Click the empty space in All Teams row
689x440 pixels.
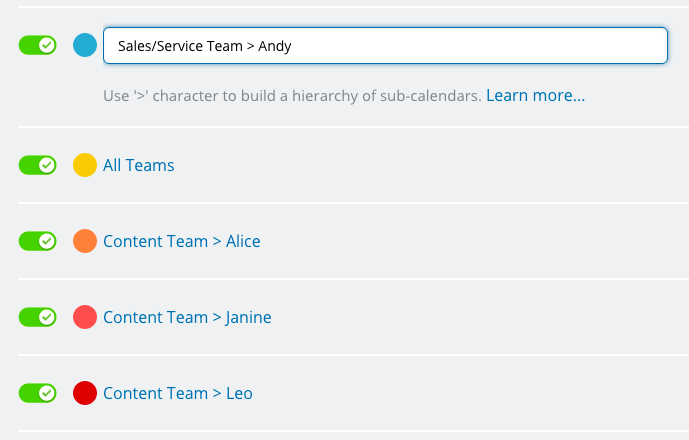(x=431, y=165)
